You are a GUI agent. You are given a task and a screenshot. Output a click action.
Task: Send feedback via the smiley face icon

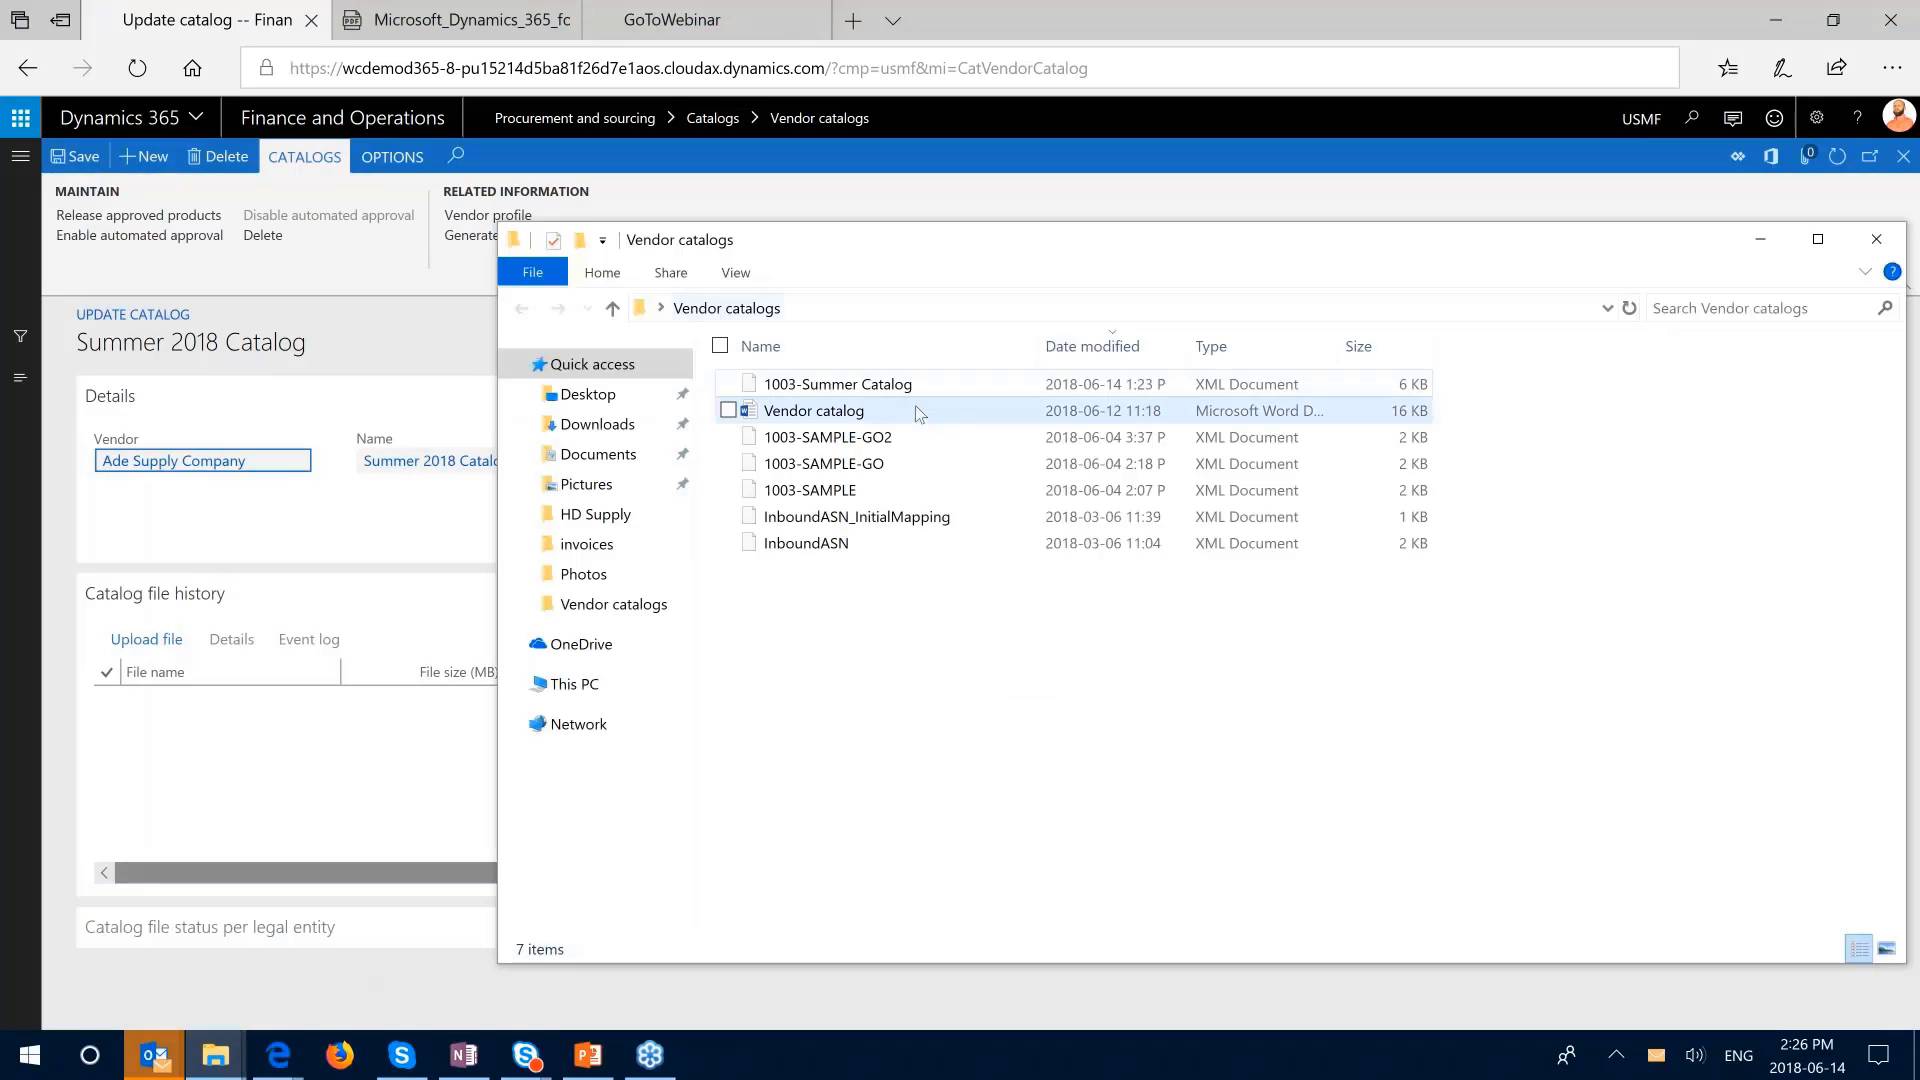1774,117
